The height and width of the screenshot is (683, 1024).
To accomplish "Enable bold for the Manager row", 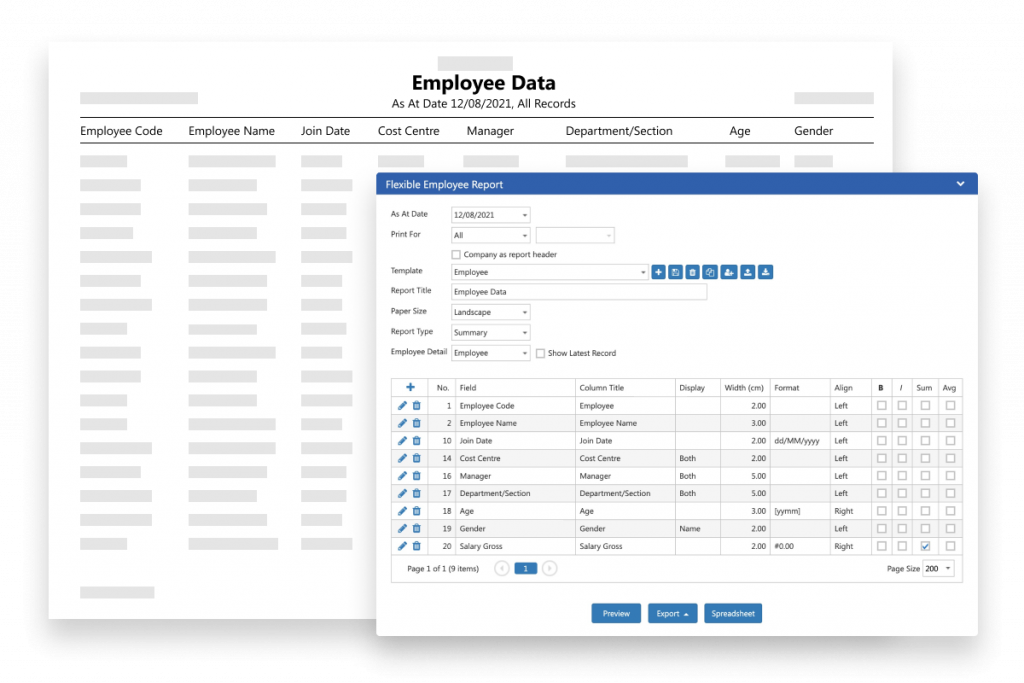I will tap(882, 476).
